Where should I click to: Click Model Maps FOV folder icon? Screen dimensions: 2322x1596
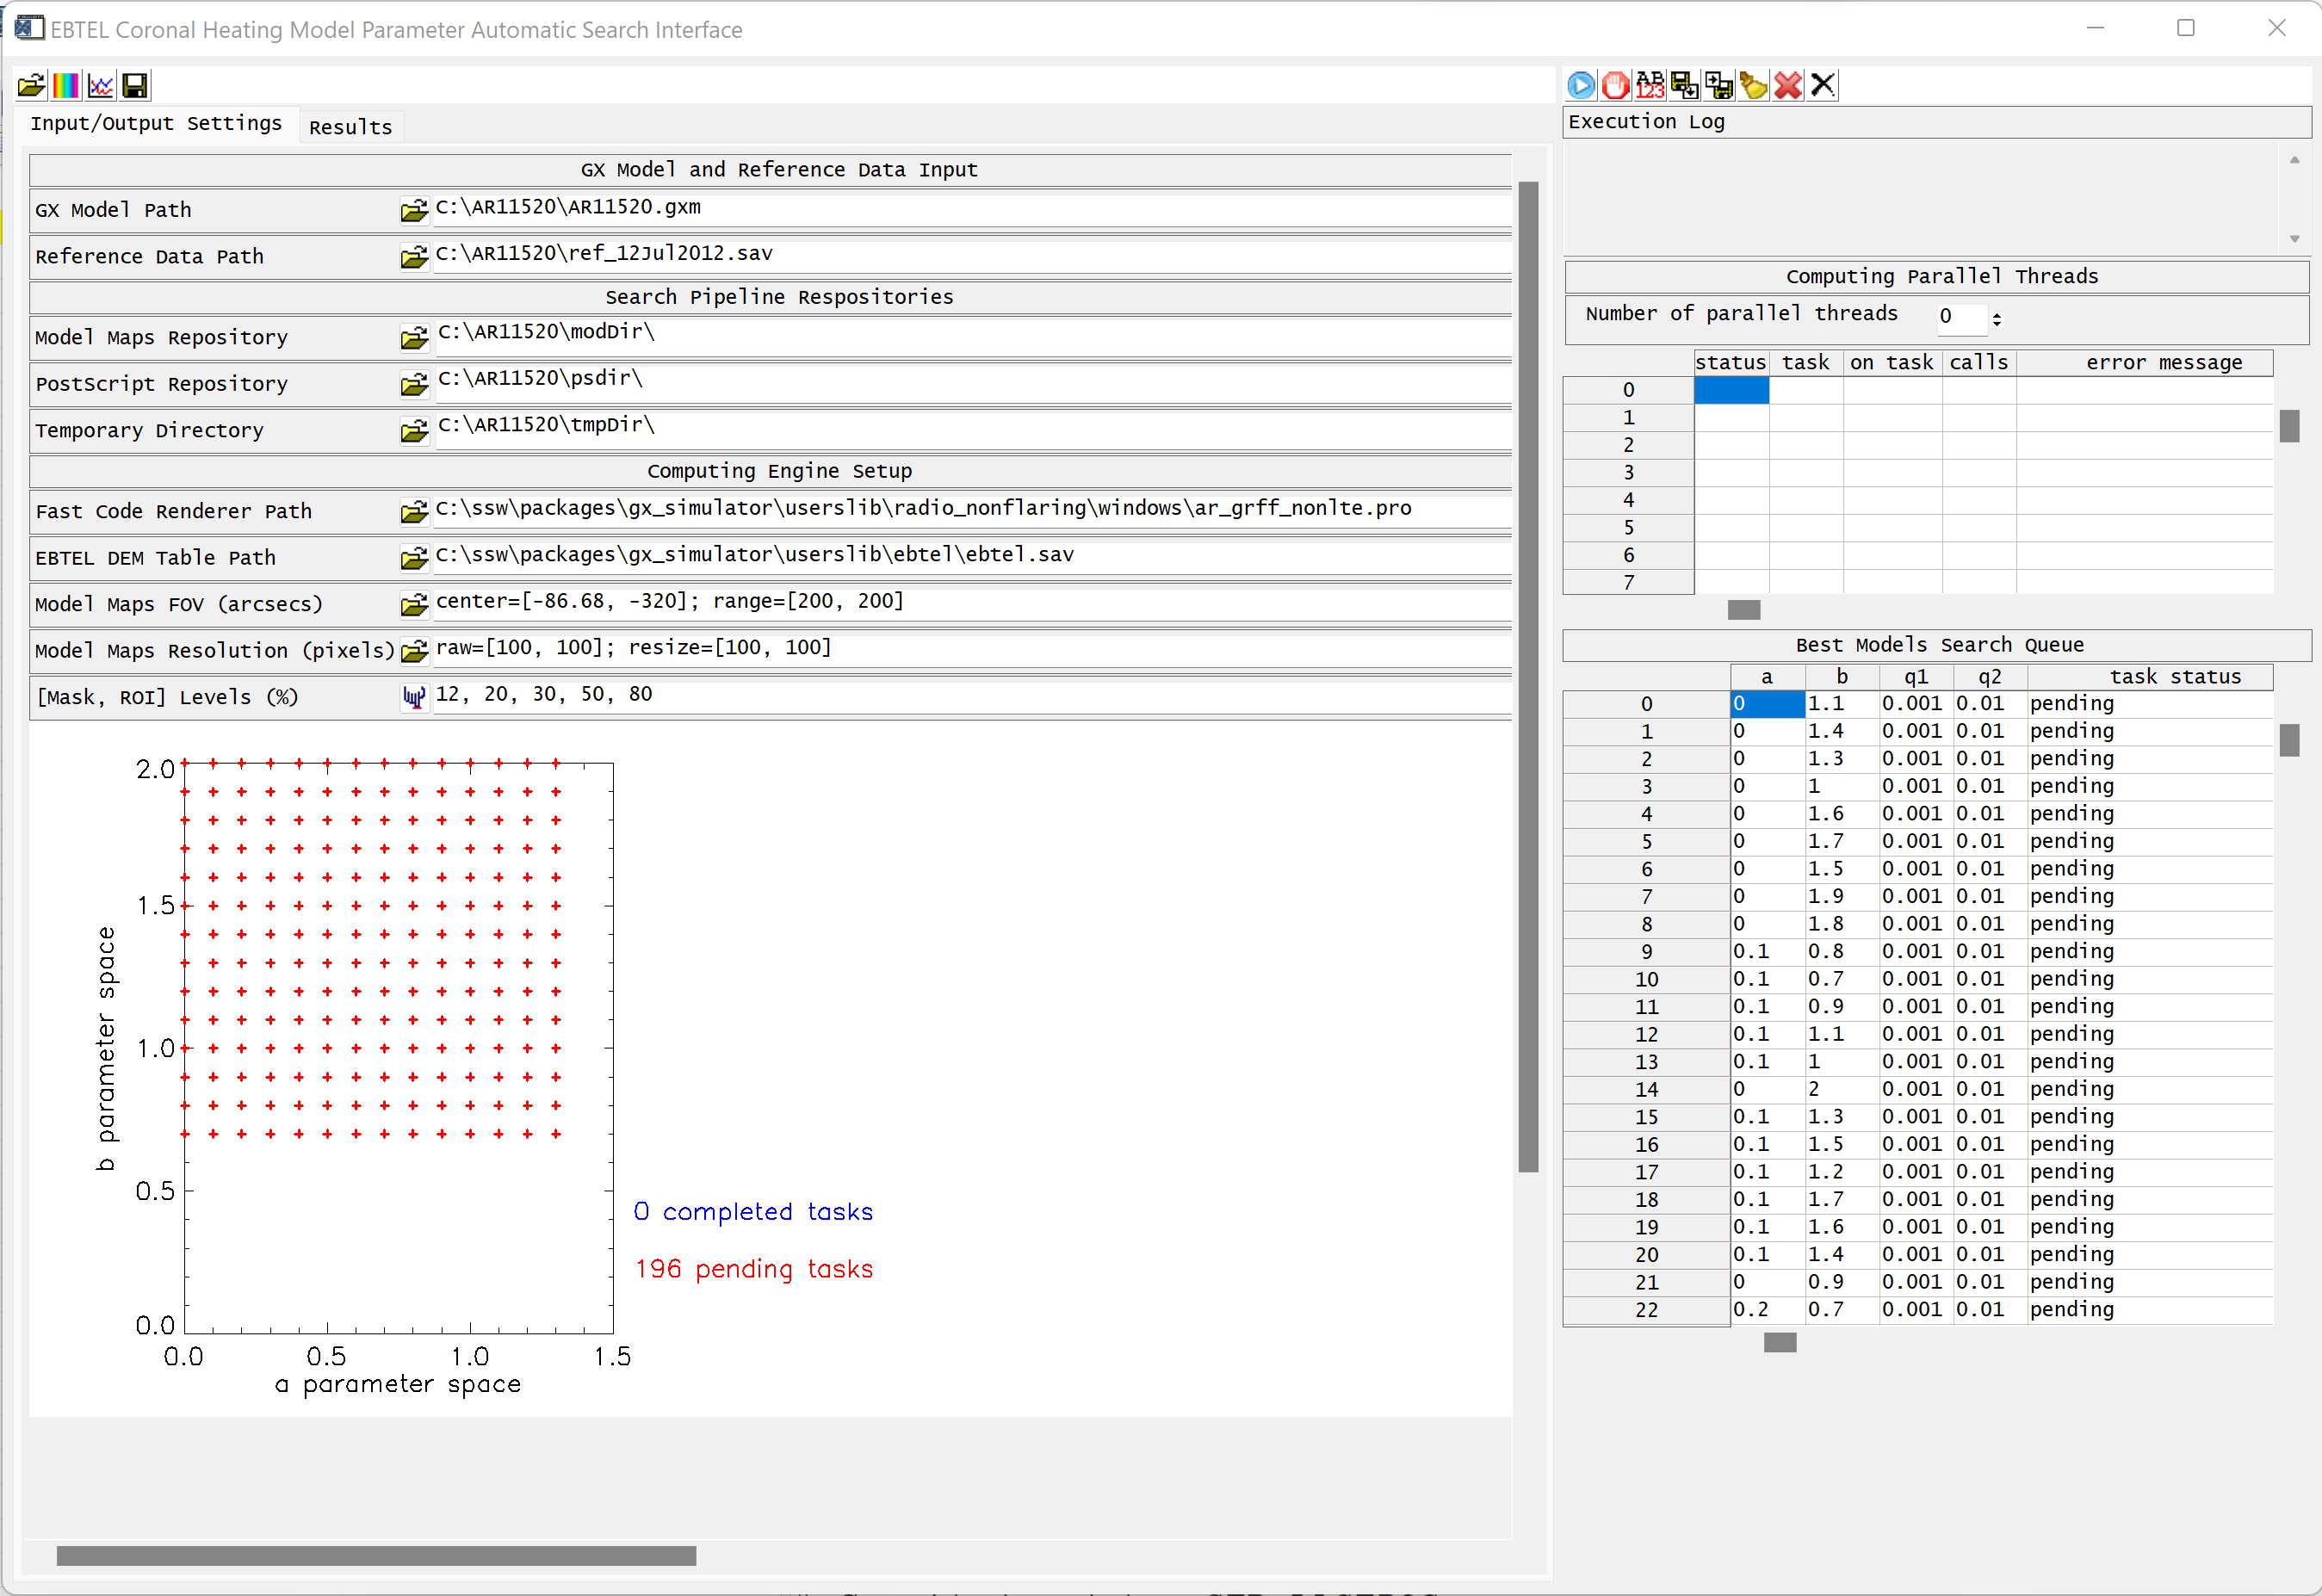point(414,605)
